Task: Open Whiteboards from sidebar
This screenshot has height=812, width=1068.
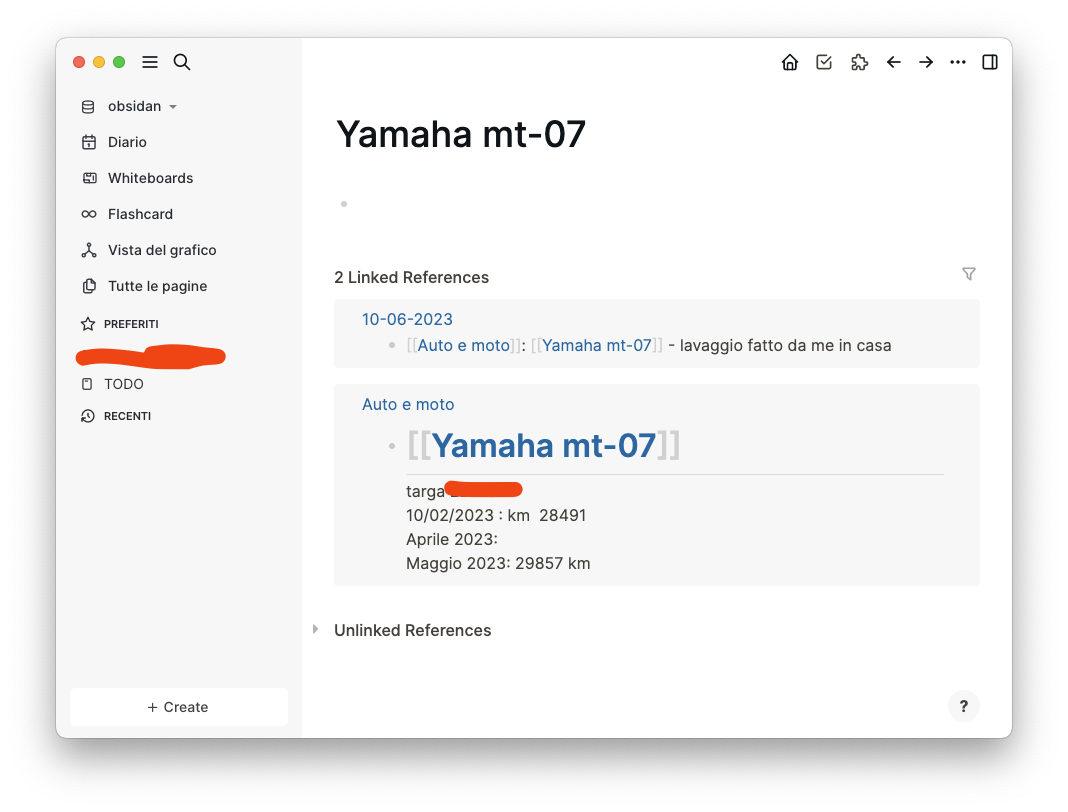Action: click(x=151, y=178)
